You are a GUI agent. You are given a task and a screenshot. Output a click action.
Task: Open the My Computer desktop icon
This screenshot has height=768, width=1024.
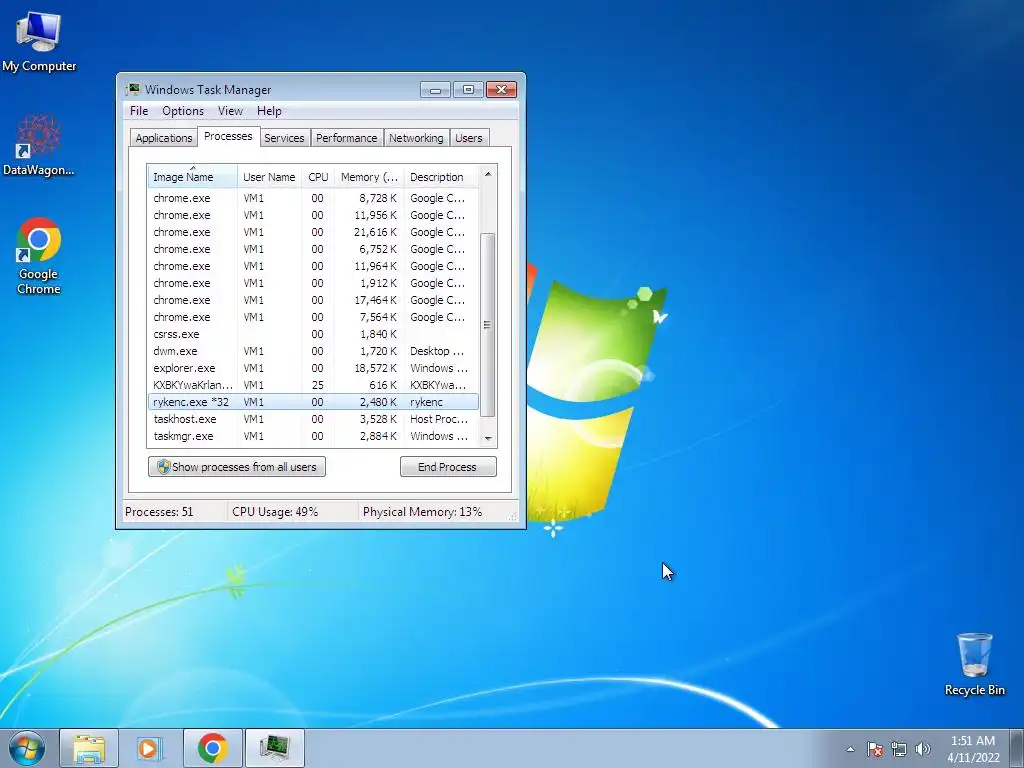(39, 40)
